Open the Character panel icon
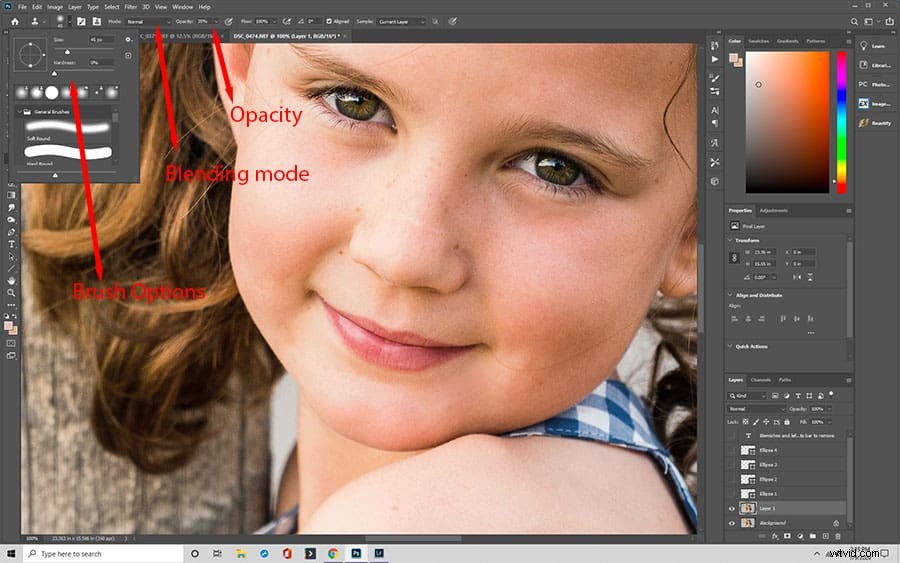 tap(715, 110)
